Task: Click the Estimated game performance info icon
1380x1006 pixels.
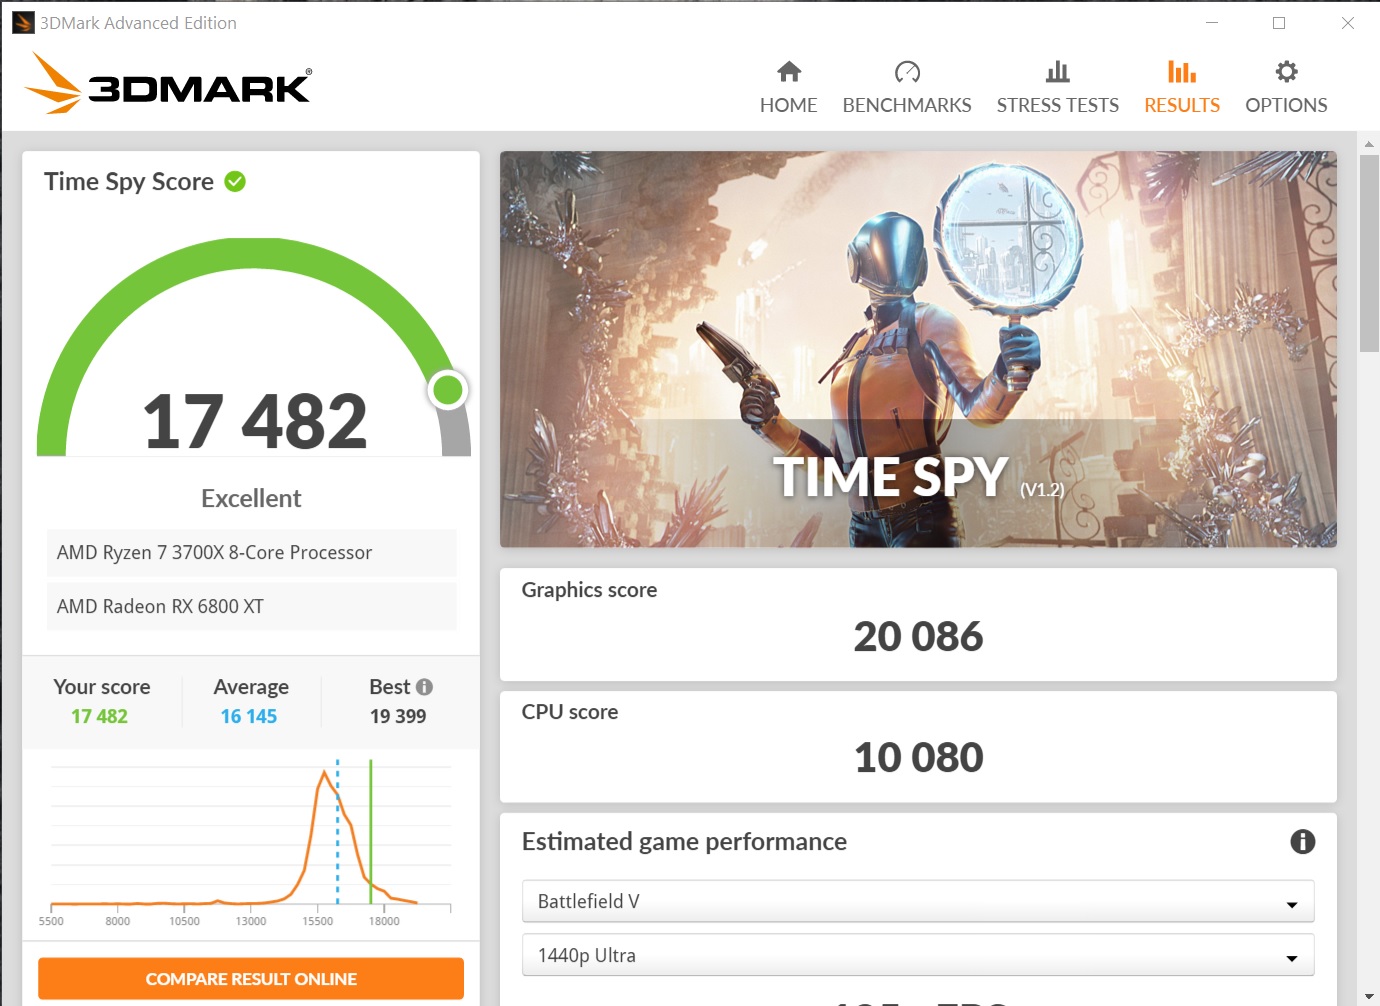Action: [1302, 842]
